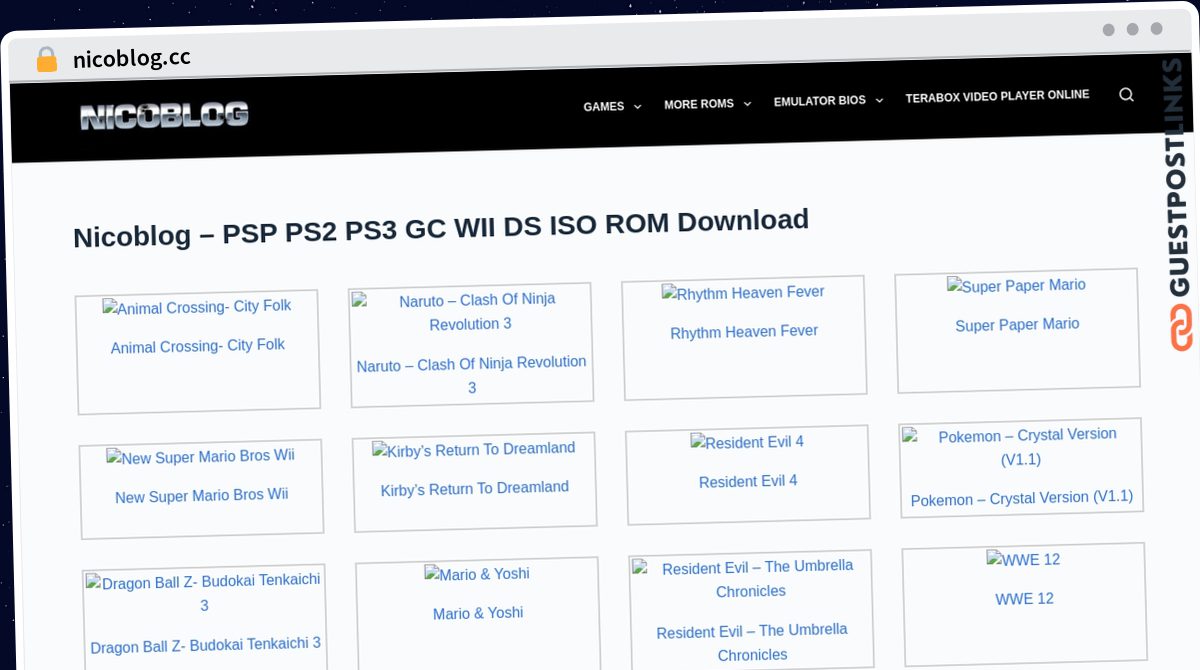Expand the chevron next to MORE ROMS
Viewport: 1200px width, 670px height.
[747, 103]
